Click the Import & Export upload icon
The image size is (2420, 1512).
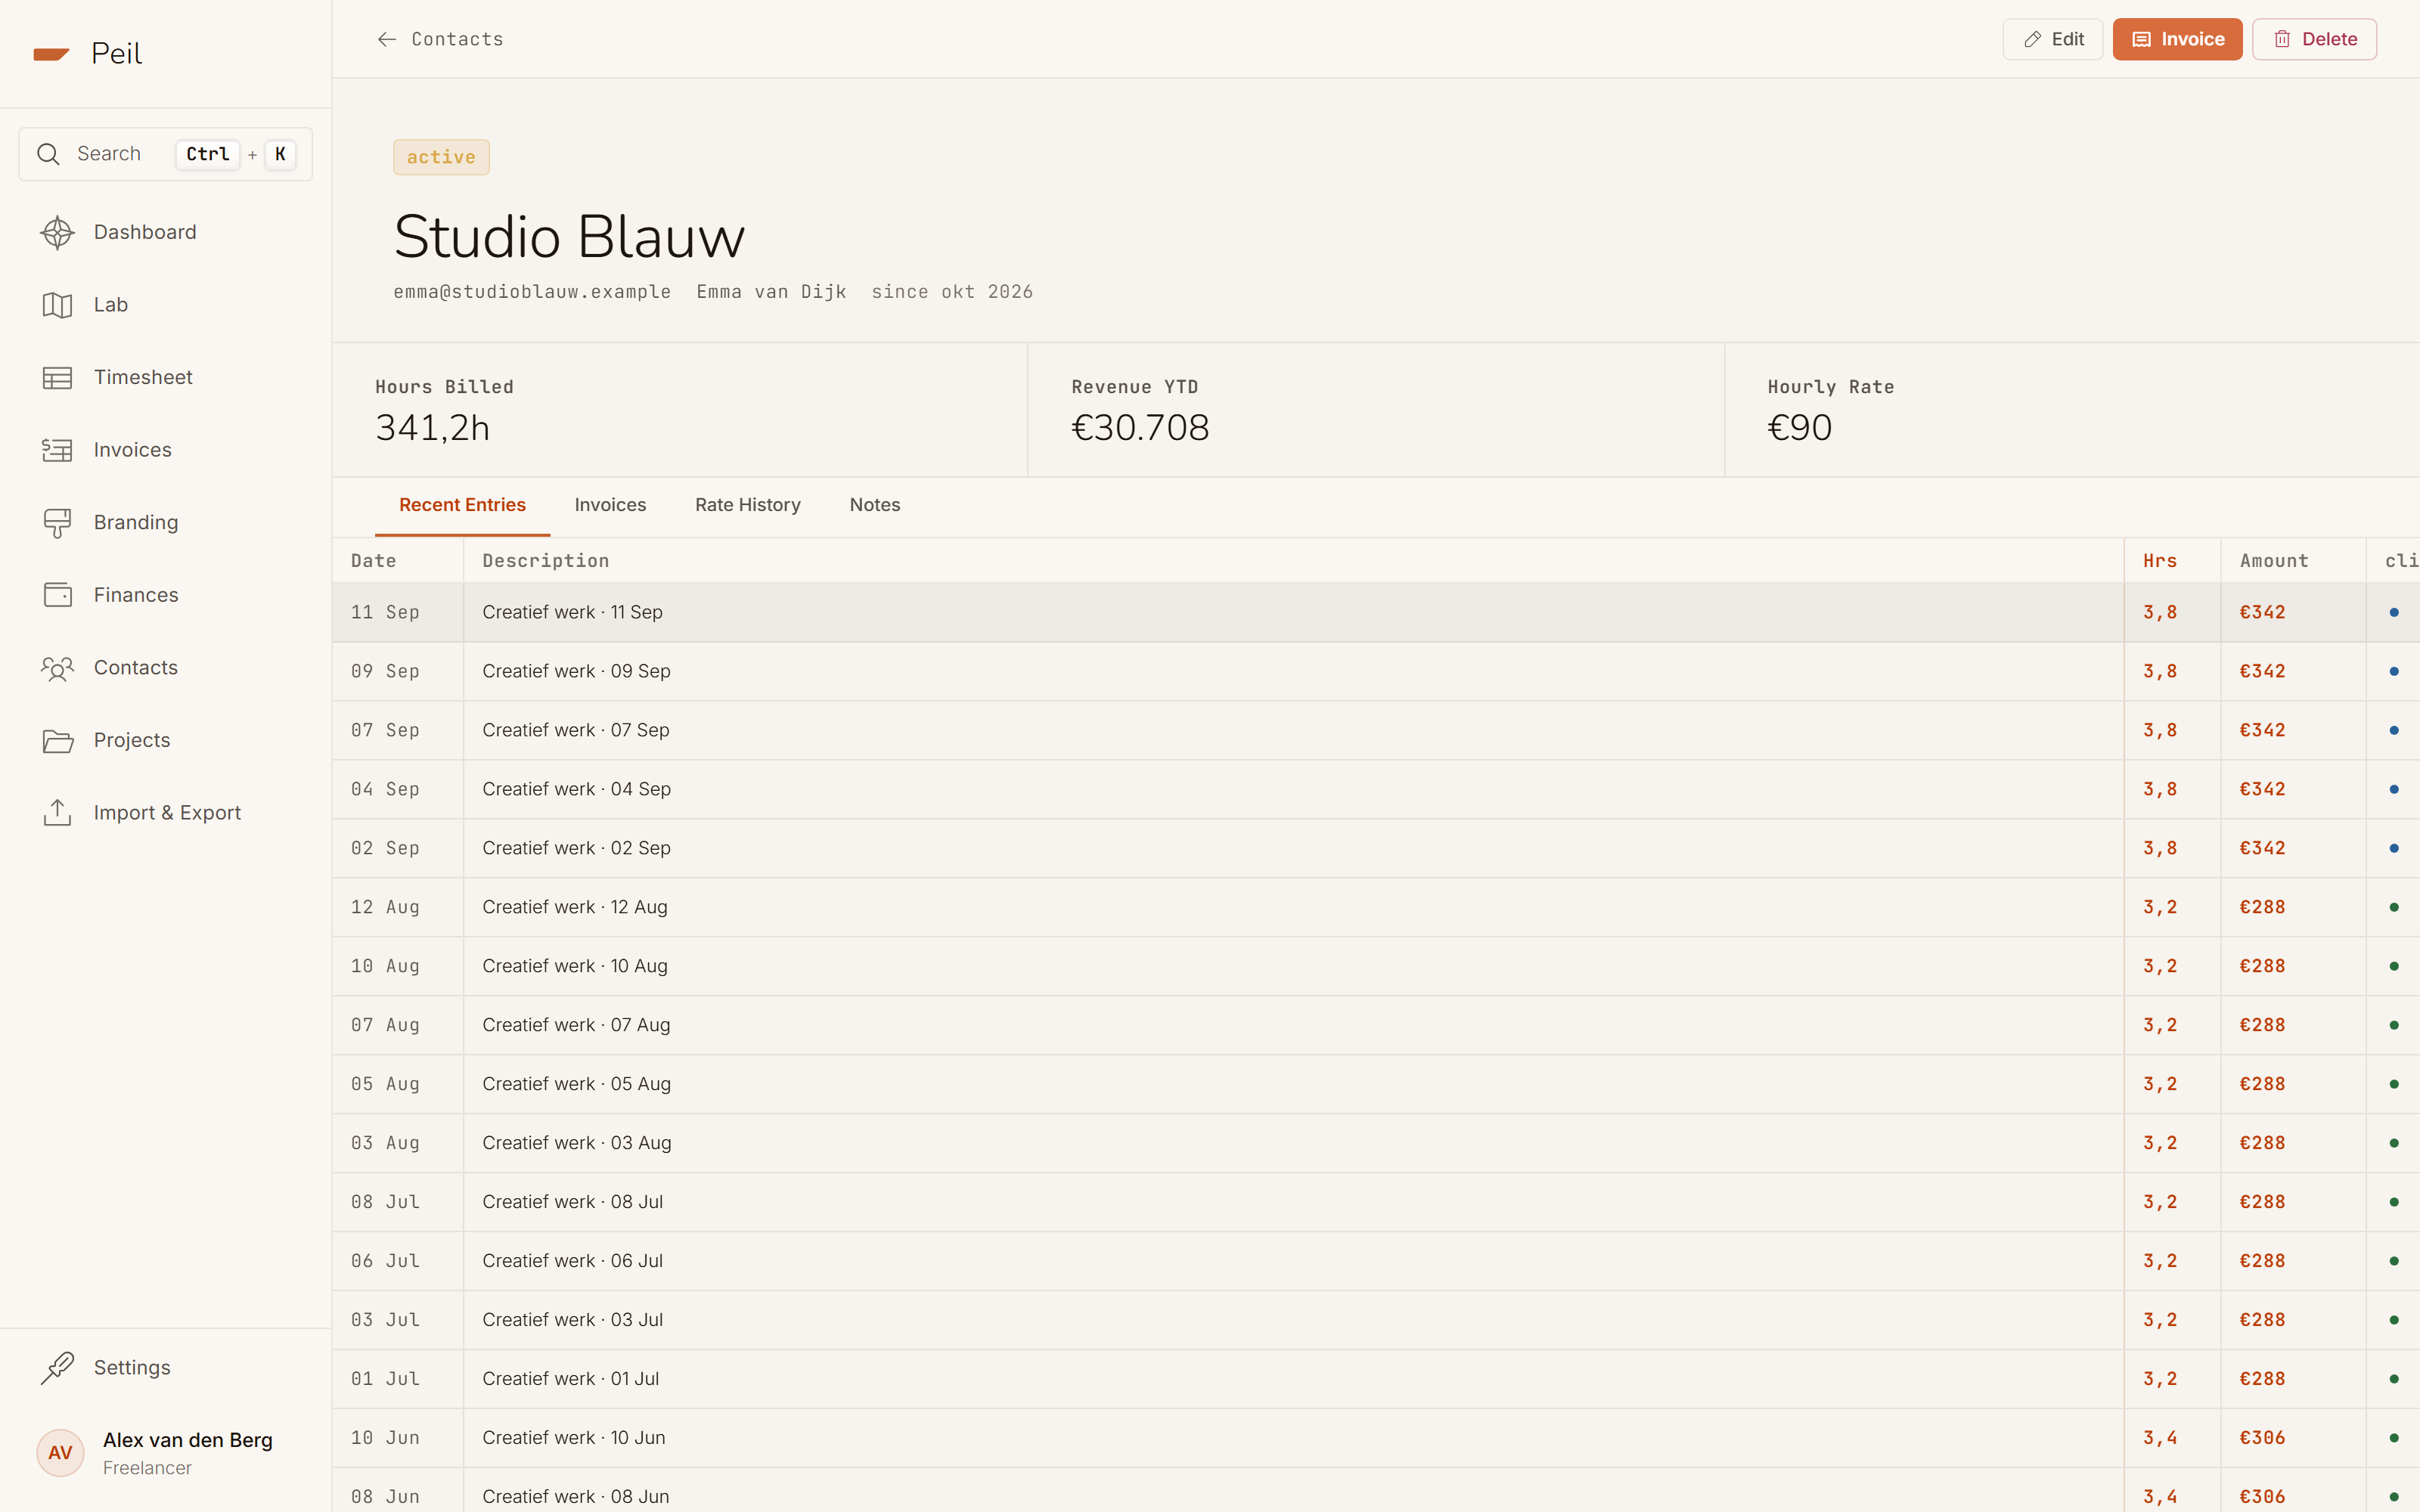(x=57, y=813)
